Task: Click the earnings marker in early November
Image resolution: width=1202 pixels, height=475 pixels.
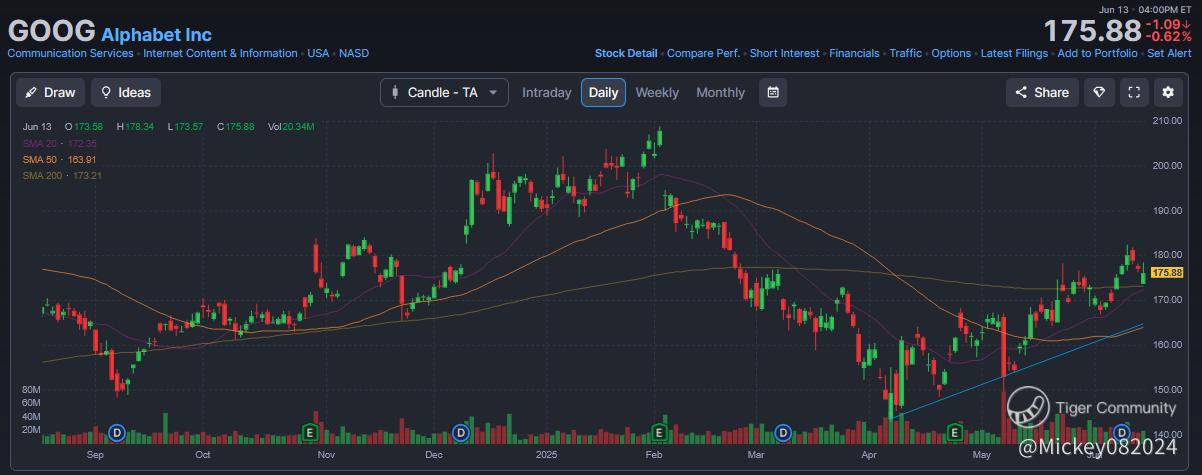Action: (x=310, y=432)
